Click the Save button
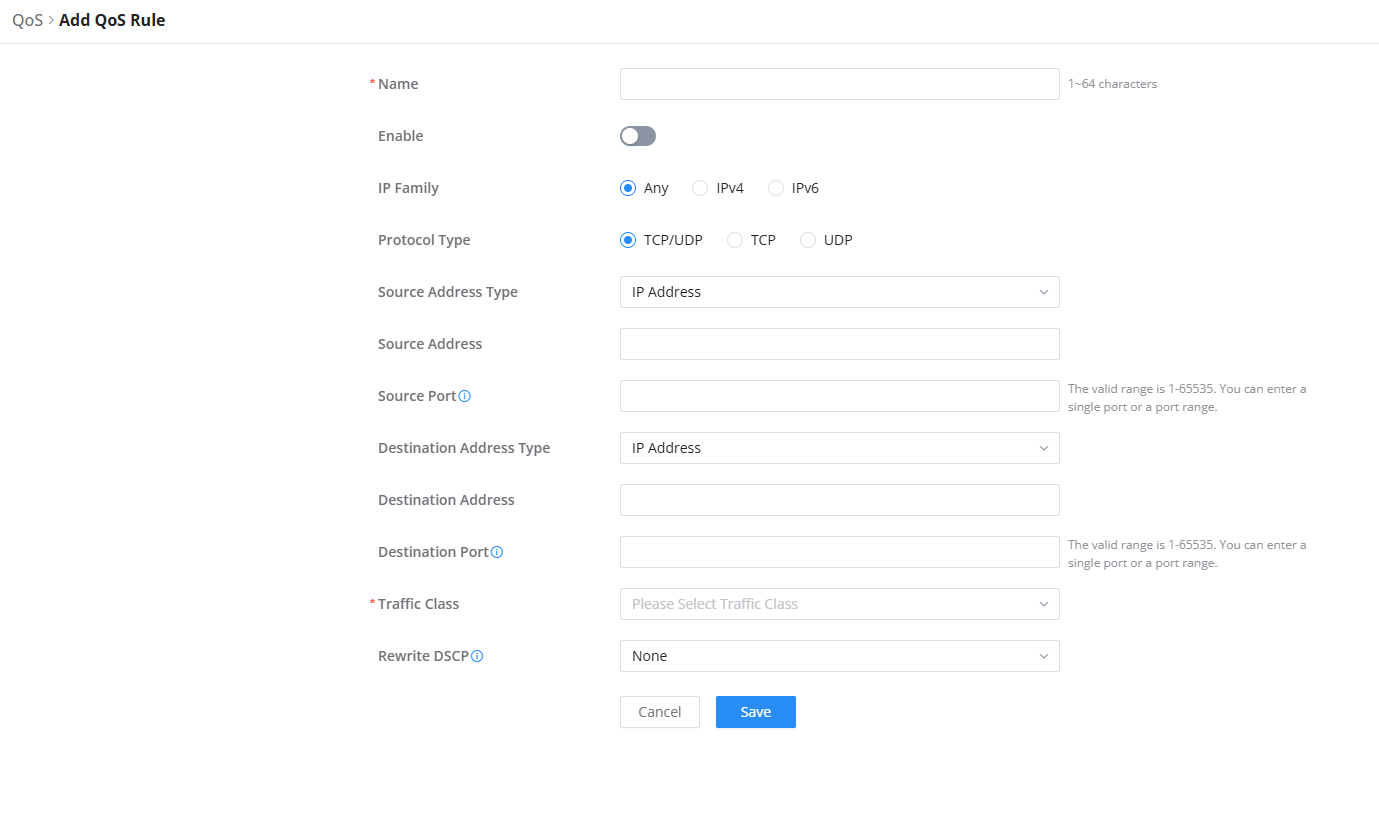The height and width of the screenshot is (813, 1379). tap(756, 712)
